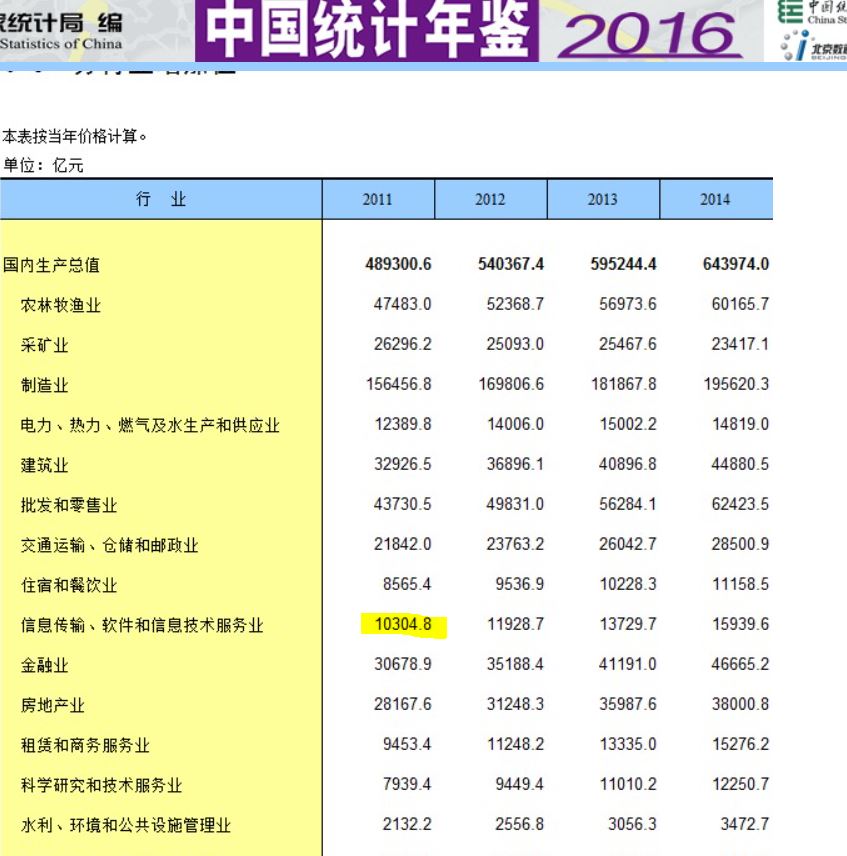Click the note 本表按当年价格计算
Screen dimensions: 847x856
tap(74, 136)
